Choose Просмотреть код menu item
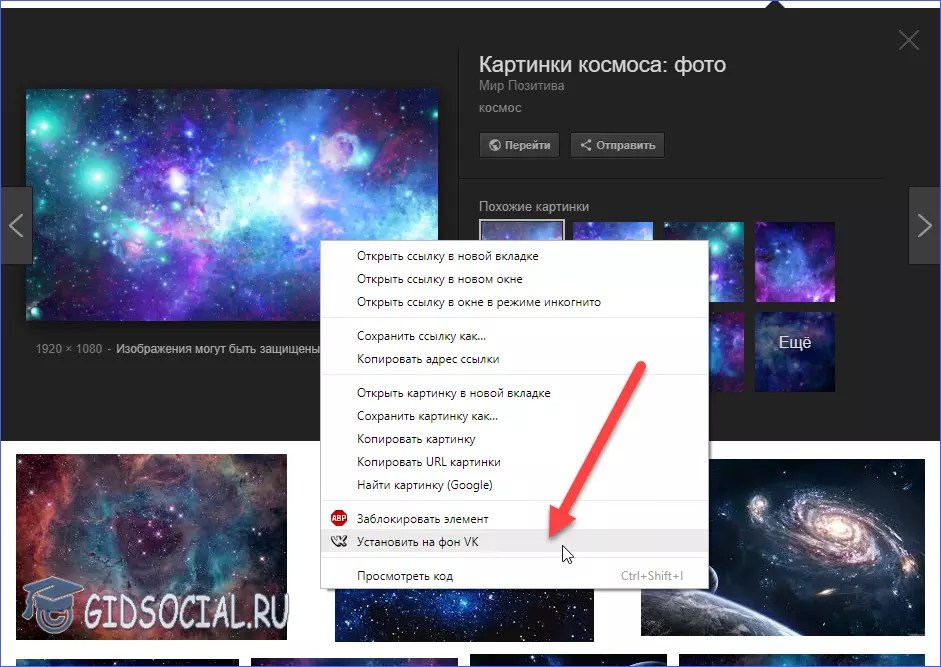 point(404,576)
